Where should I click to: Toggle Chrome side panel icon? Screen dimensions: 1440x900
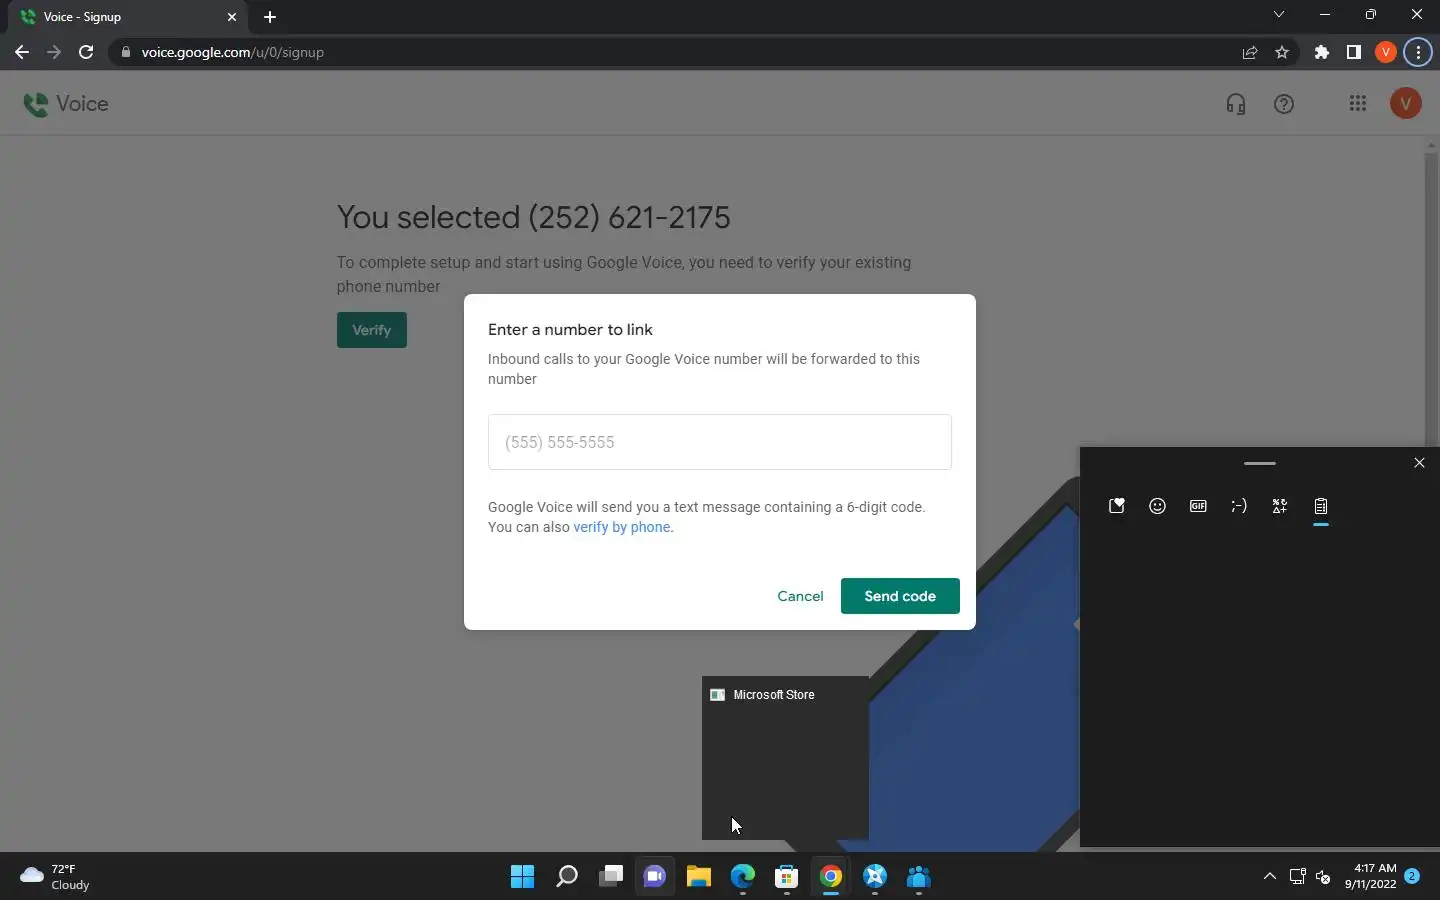tap(1354, 52)
